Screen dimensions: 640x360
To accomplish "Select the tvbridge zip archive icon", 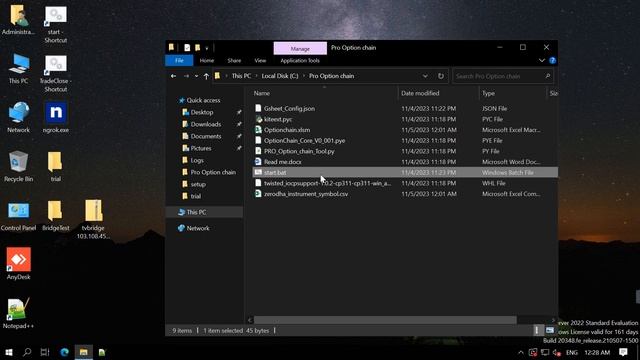I will 93,219.
